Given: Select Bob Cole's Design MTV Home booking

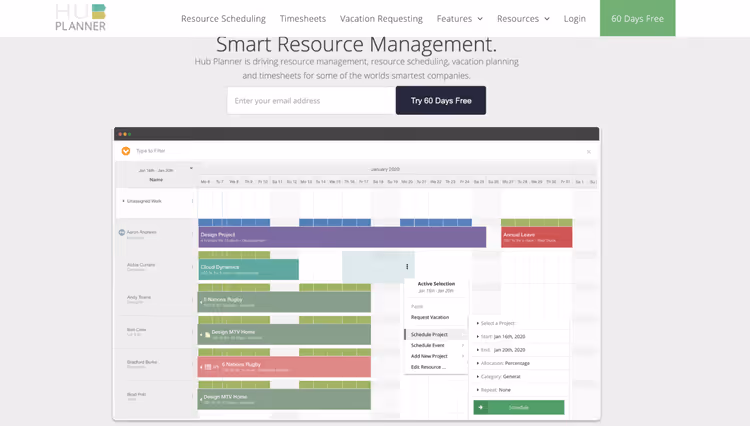Looking at the screenshot, I should click(x=285, y=334).
